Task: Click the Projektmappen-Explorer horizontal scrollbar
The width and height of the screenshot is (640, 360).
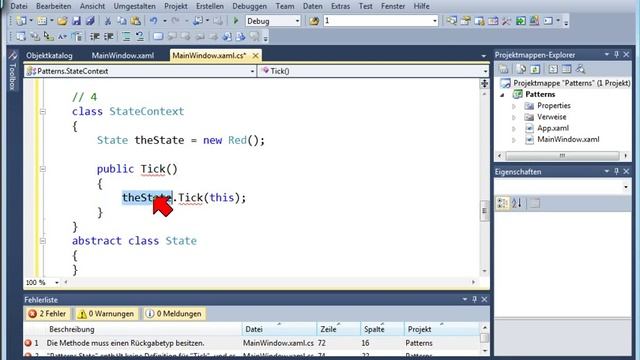Action: click(x=562, y=156)
